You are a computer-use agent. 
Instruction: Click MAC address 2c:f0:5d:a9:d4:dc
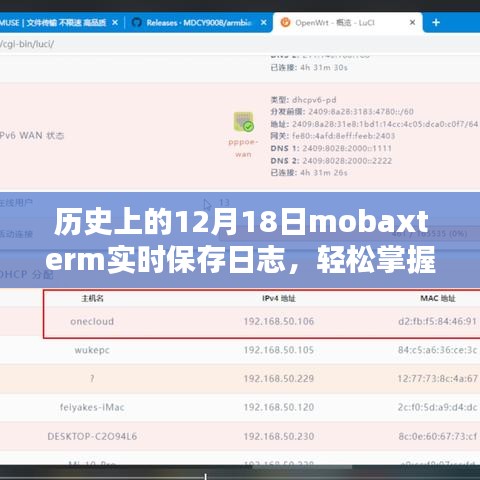tap(438, 407)
